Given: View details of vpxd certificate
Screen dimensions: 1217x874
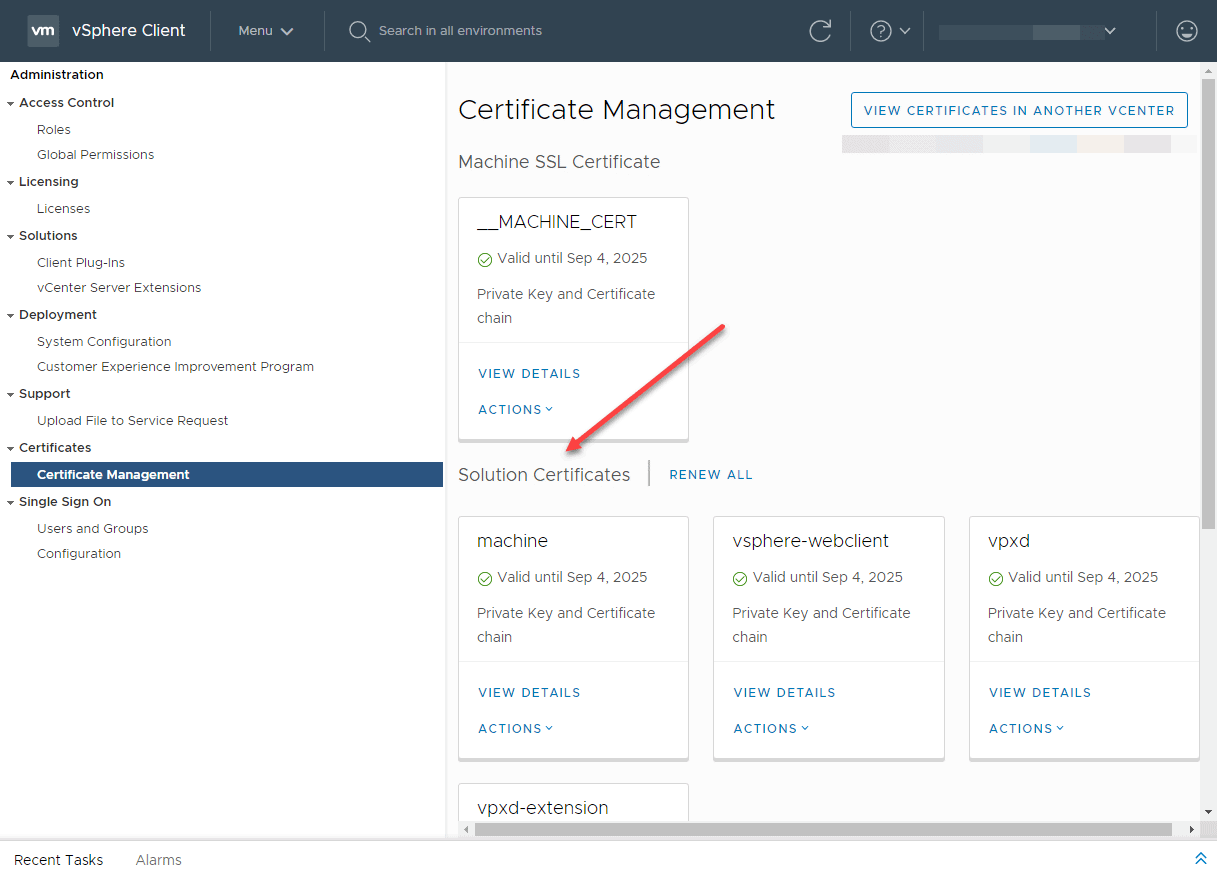Looking at the screenshot, I should pyautogui.click(x=1040, y=692).
